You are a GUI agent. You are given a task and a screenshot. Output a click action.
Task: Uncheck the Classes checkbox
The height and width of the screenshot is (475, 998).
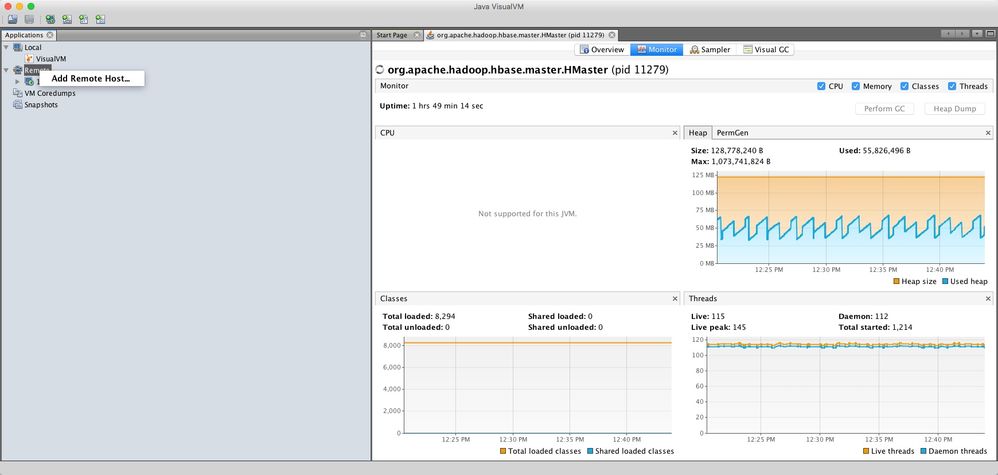click(904, 86)
